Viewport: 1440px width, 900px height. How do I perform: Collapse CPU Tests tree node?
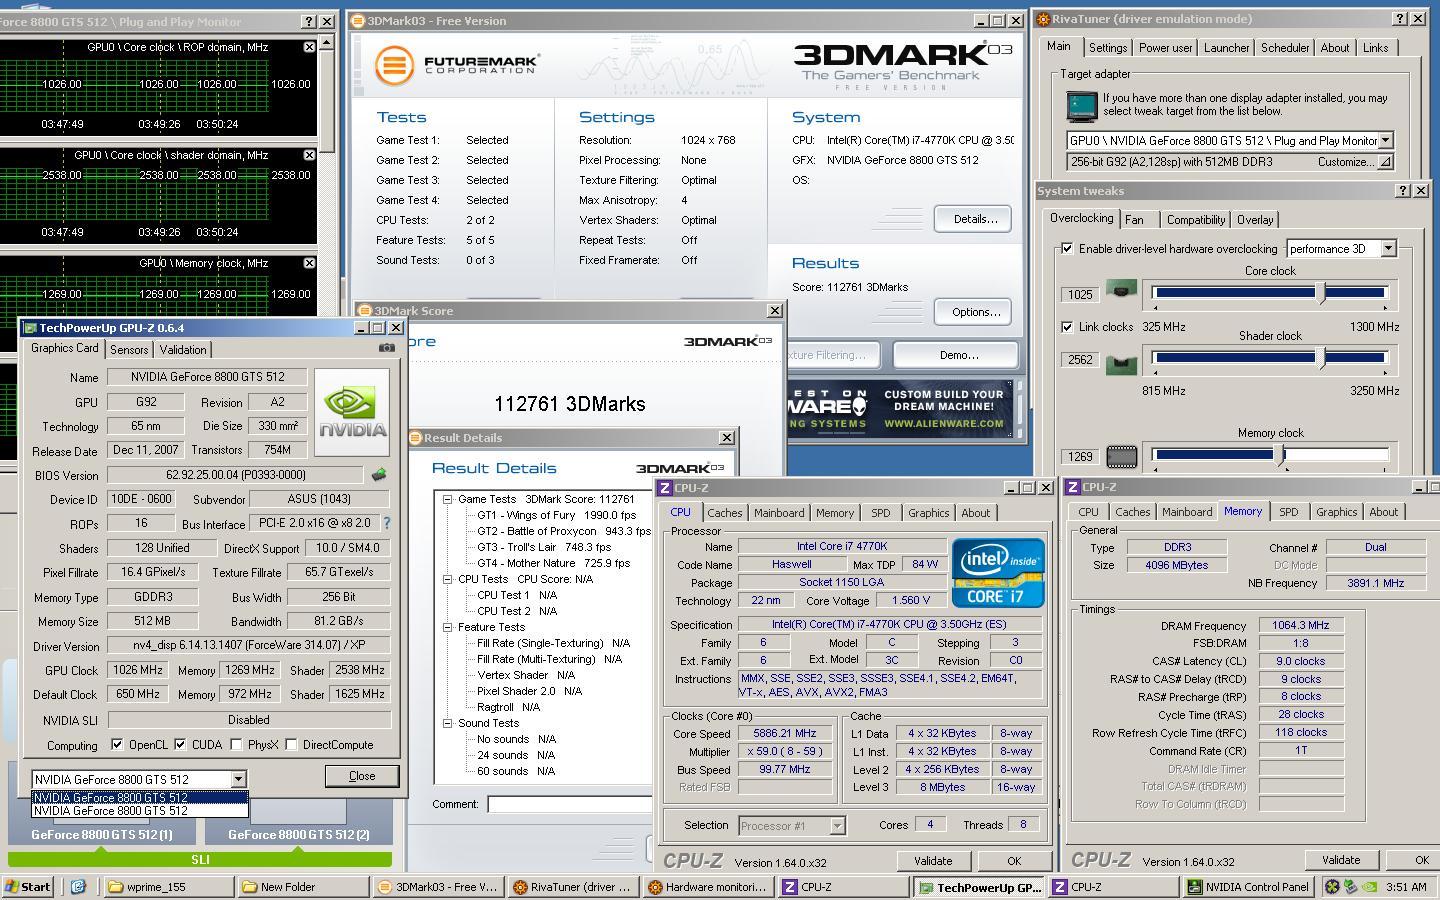(448, 579)
